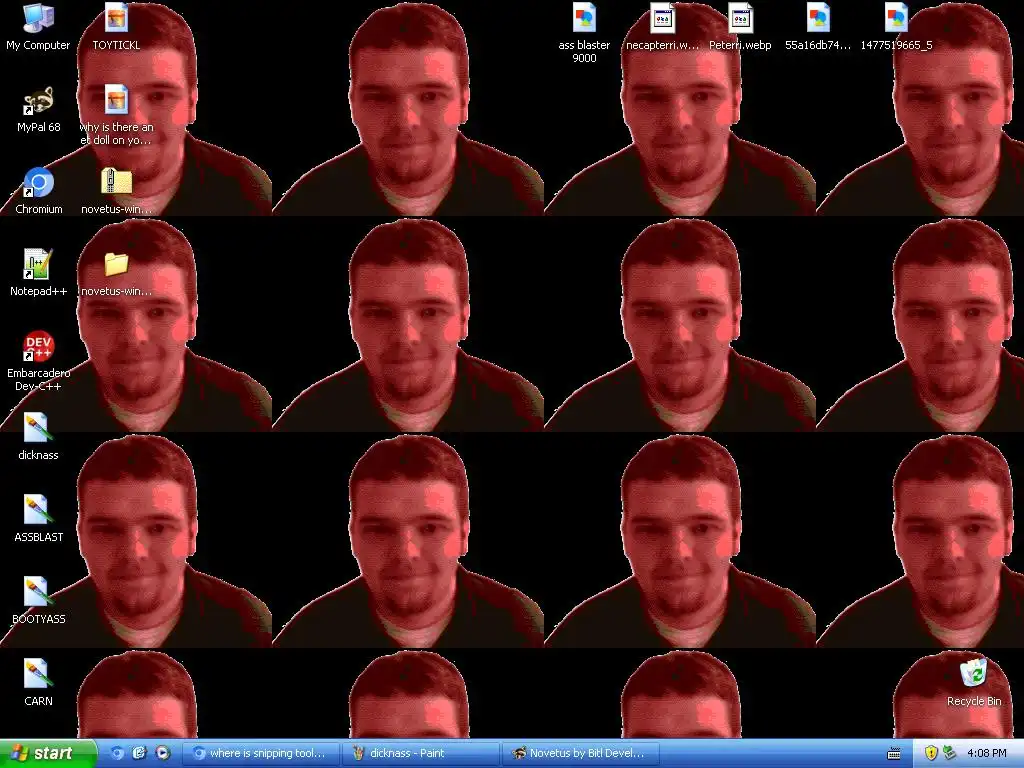Click the on-screen keyboard tray icon
This screenshot has width=1024, height=768.
[894, 754]
